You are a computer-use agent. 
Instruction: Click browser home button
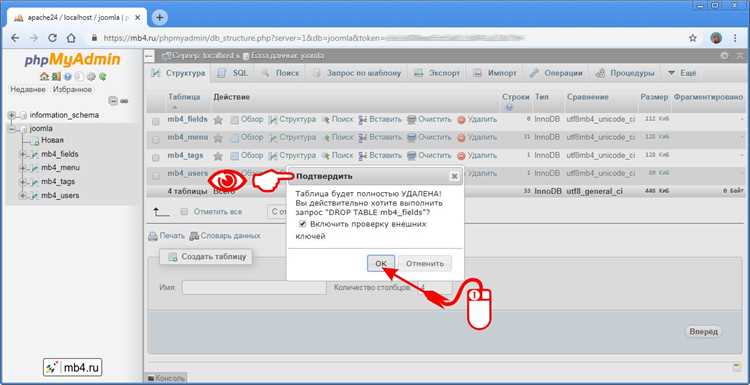tap(71, 38)
